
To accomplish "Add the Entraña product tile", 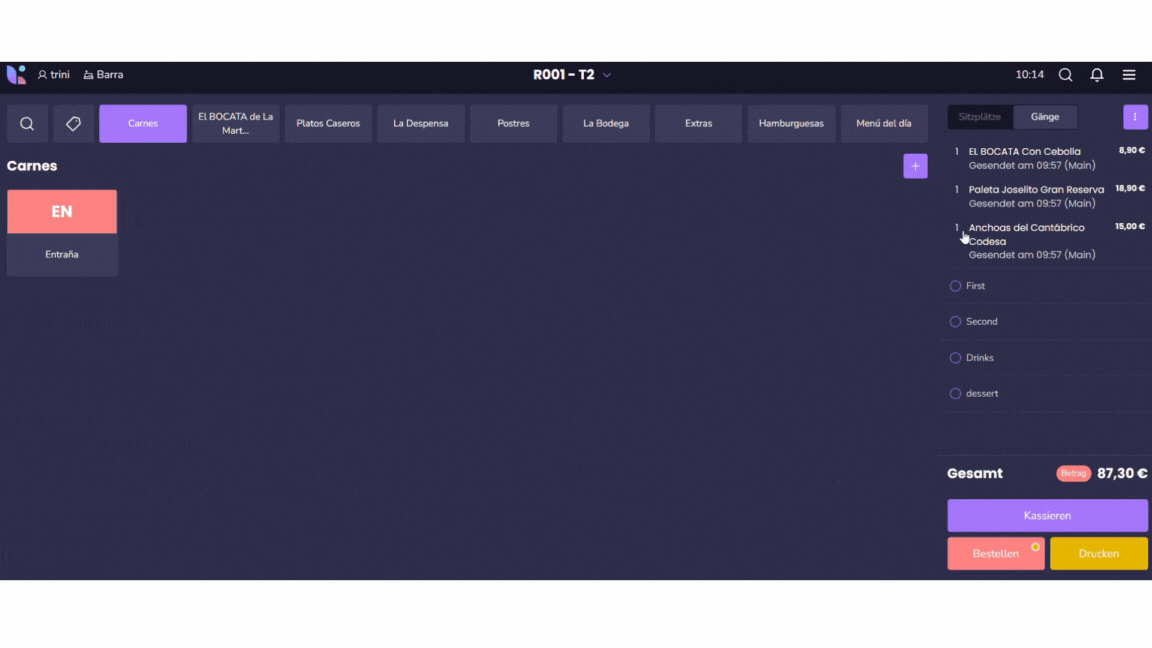I will [x=62, y=232].
